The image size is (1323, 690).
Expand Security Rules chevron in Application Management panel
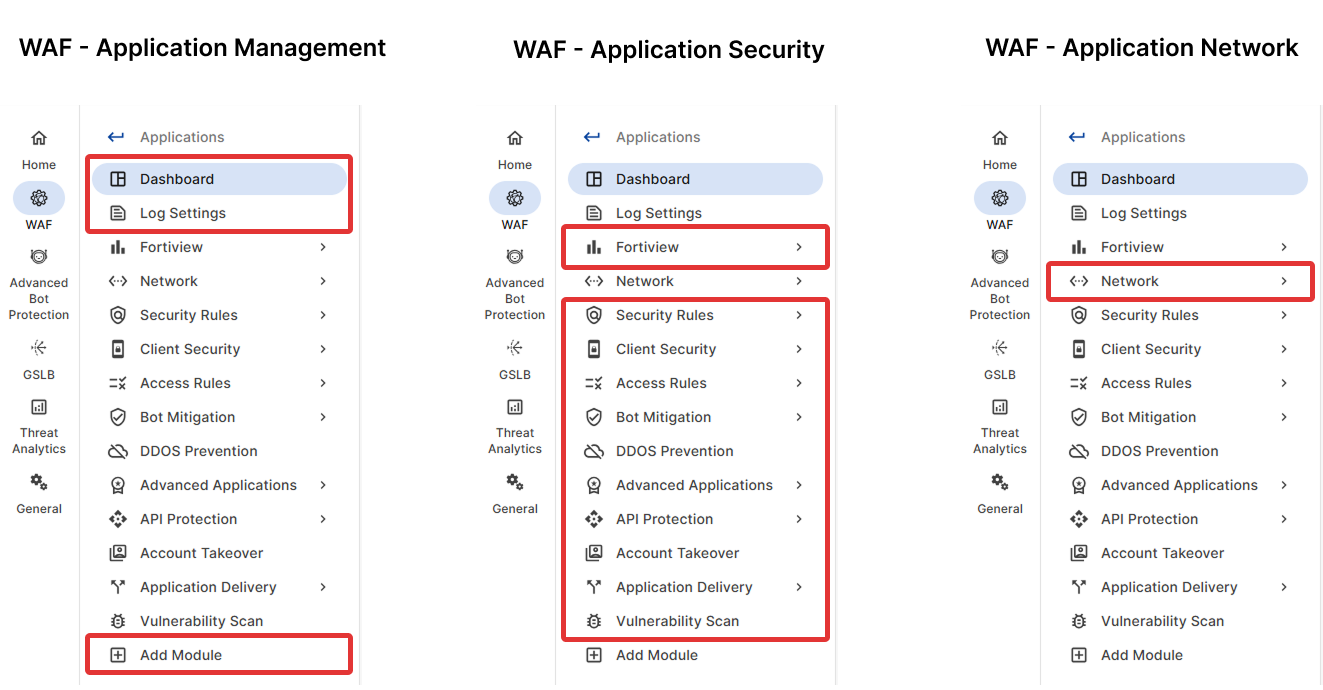click(x=323, y=315)
